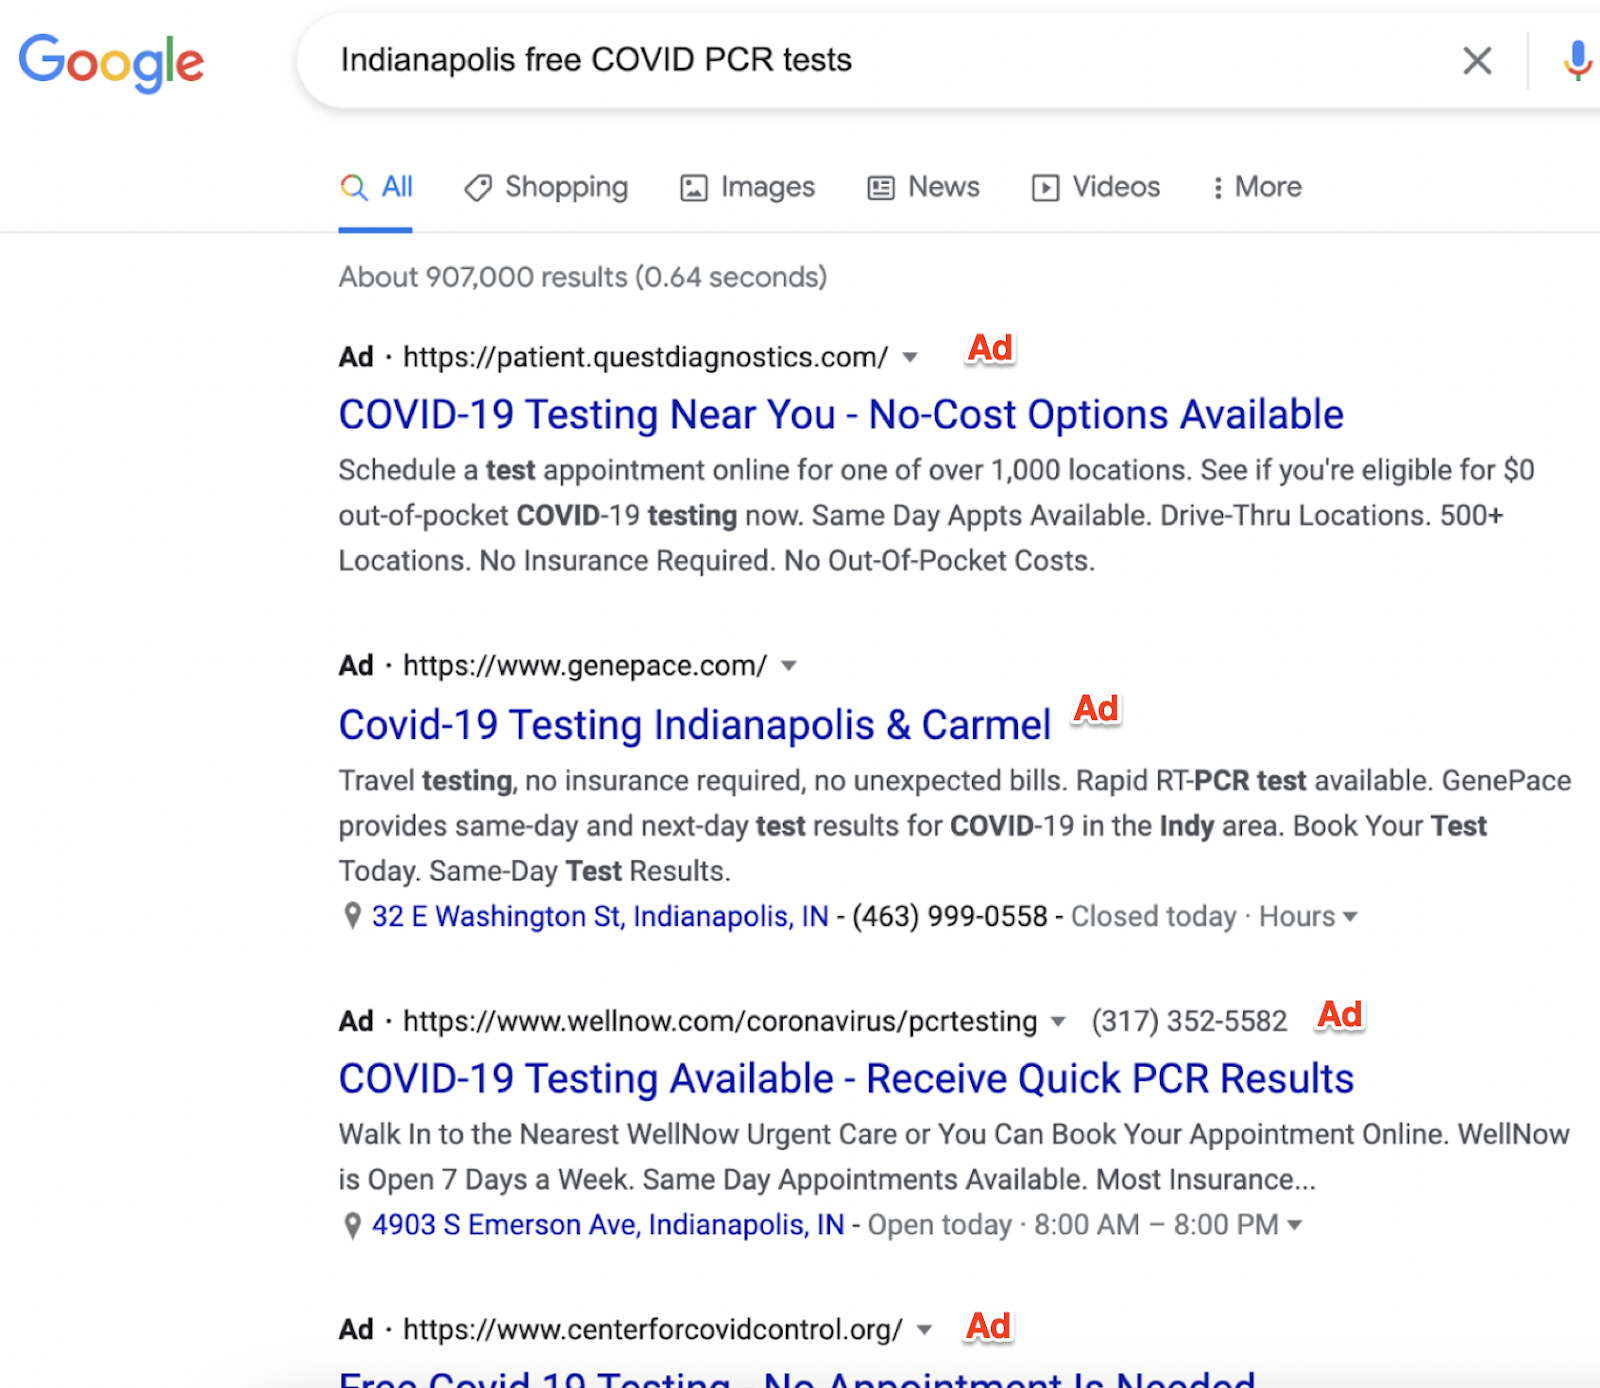Open COVID-19 Testing Available WellNow ad link

coord(846,1078)
